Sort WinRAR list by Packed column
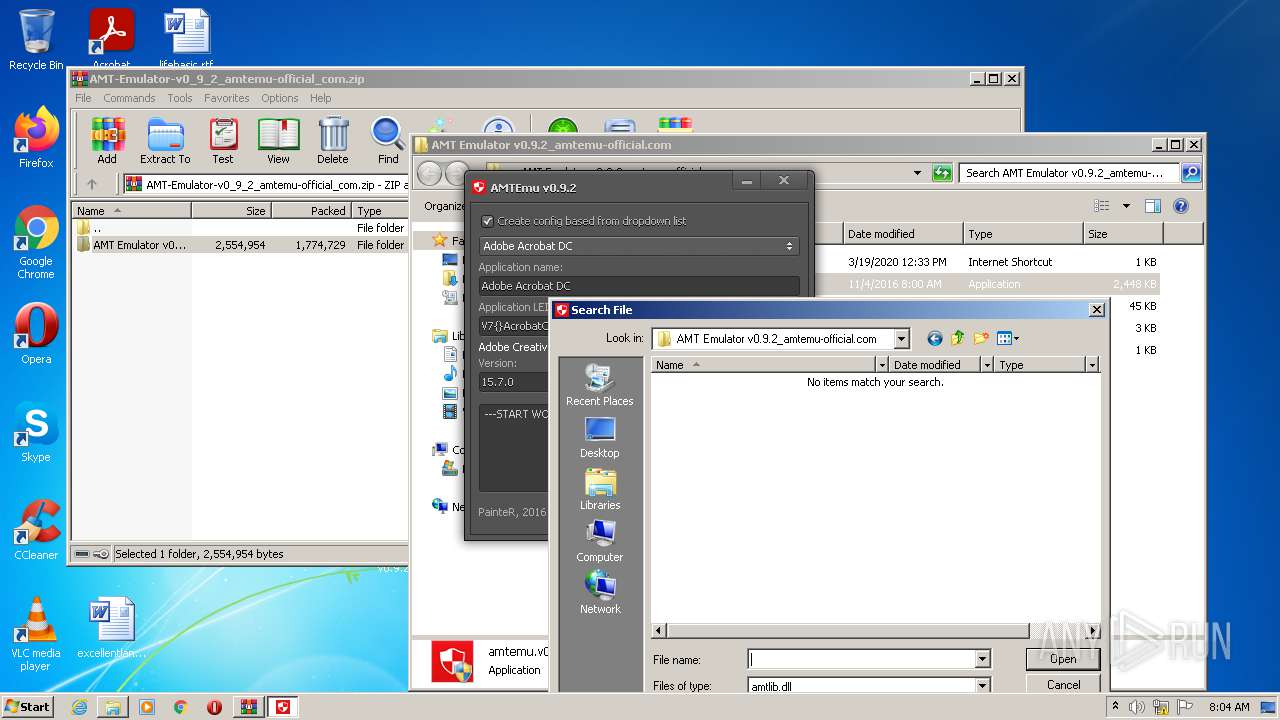This screenshot has height=720, width=1280. (x=311, y=211)
